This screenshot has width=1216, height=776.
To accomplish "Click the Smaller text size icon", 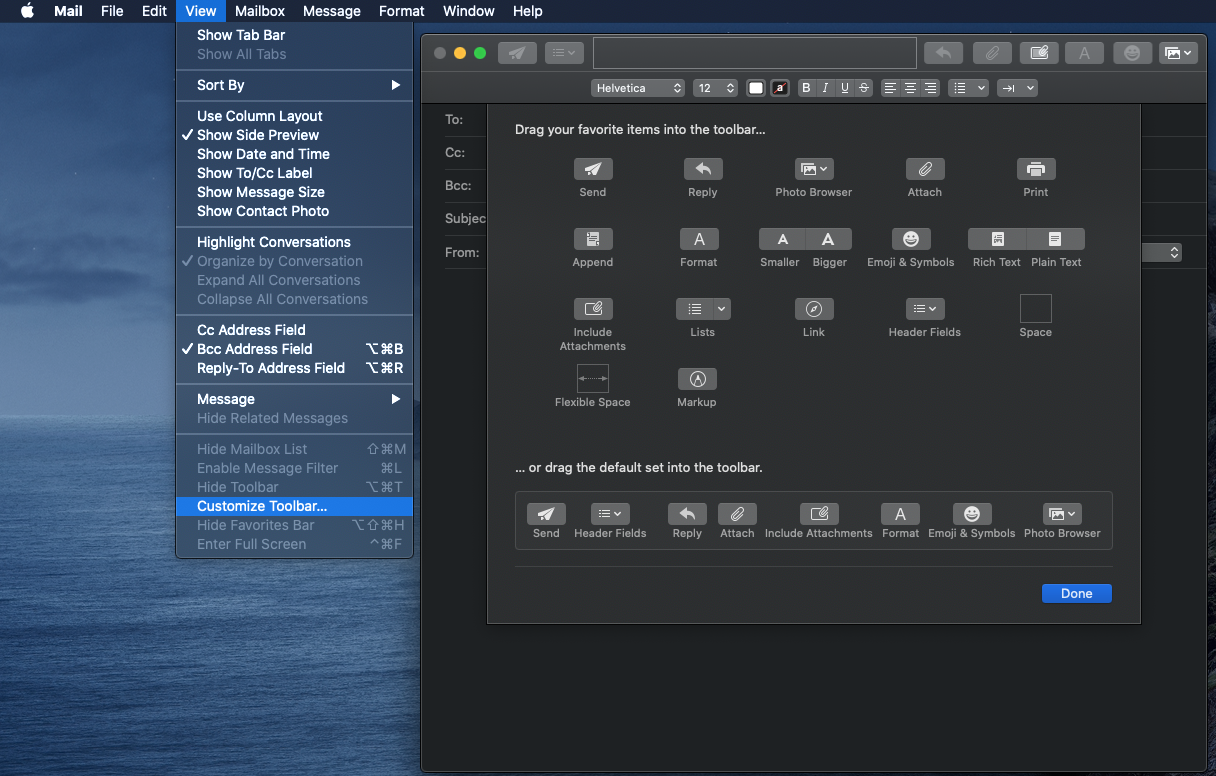I will click(782, 239).
